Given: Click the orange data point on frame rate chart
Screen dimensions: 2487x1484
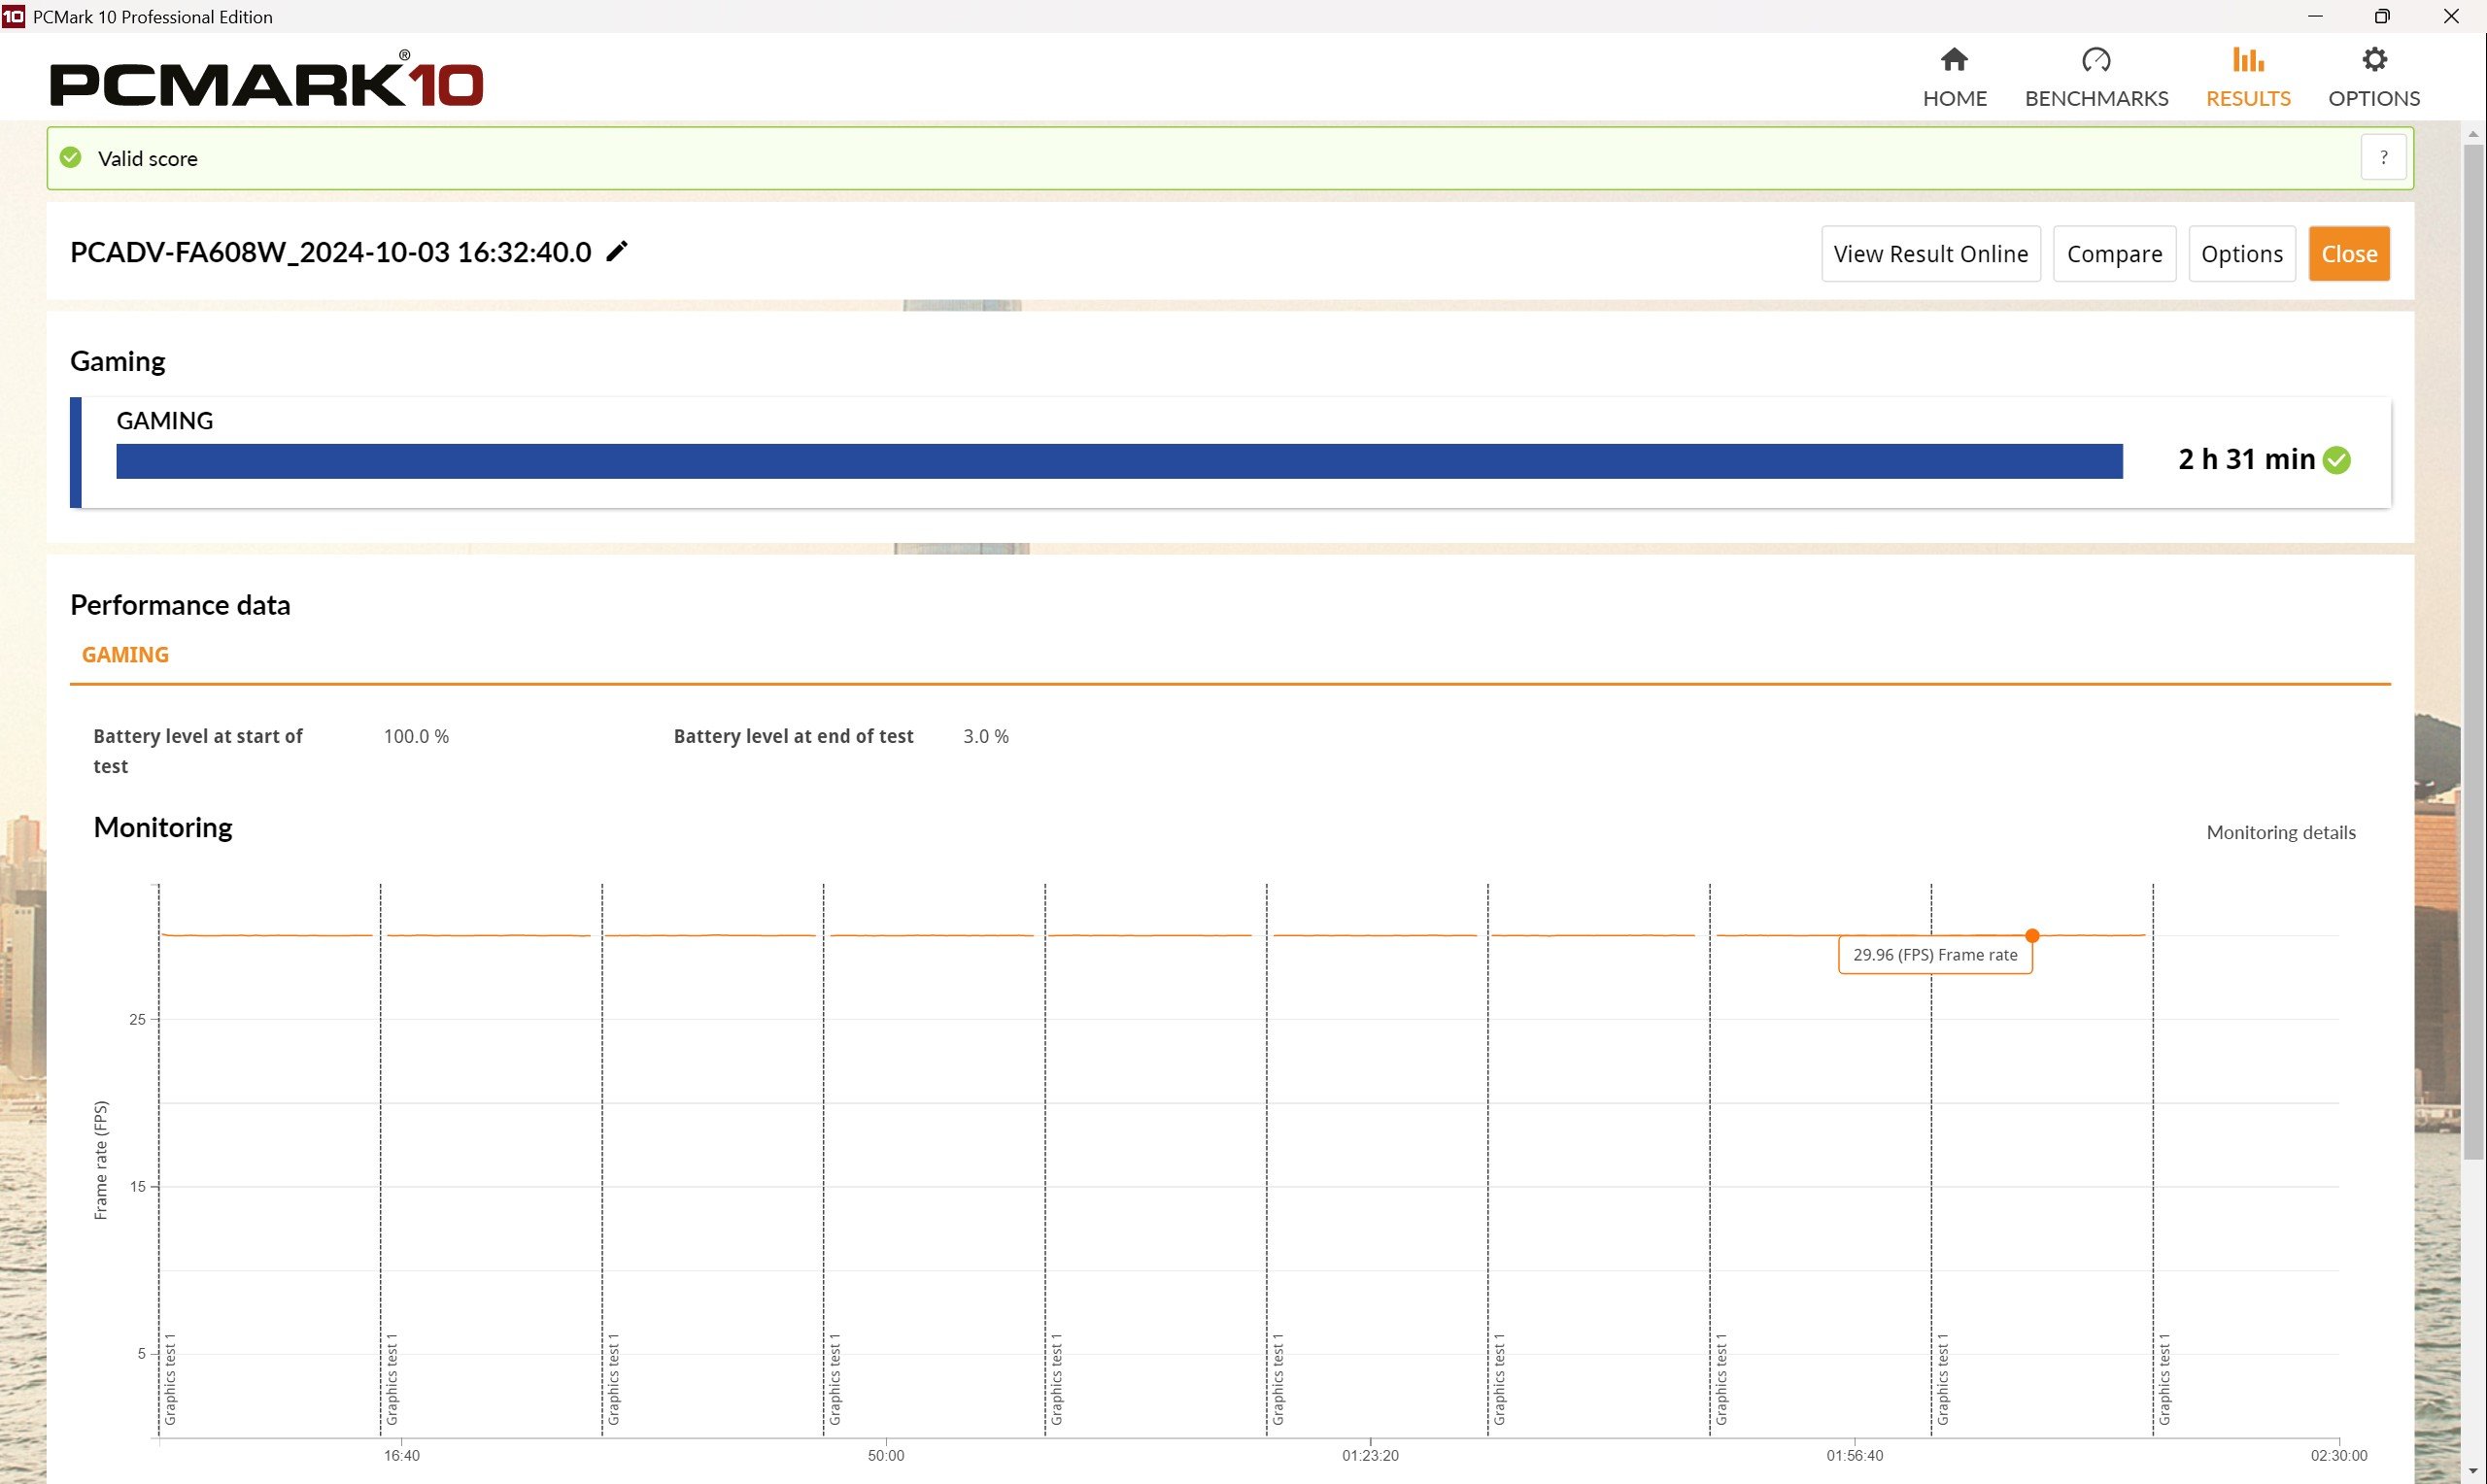Looking at the screenshot, I should [2031, 936].
